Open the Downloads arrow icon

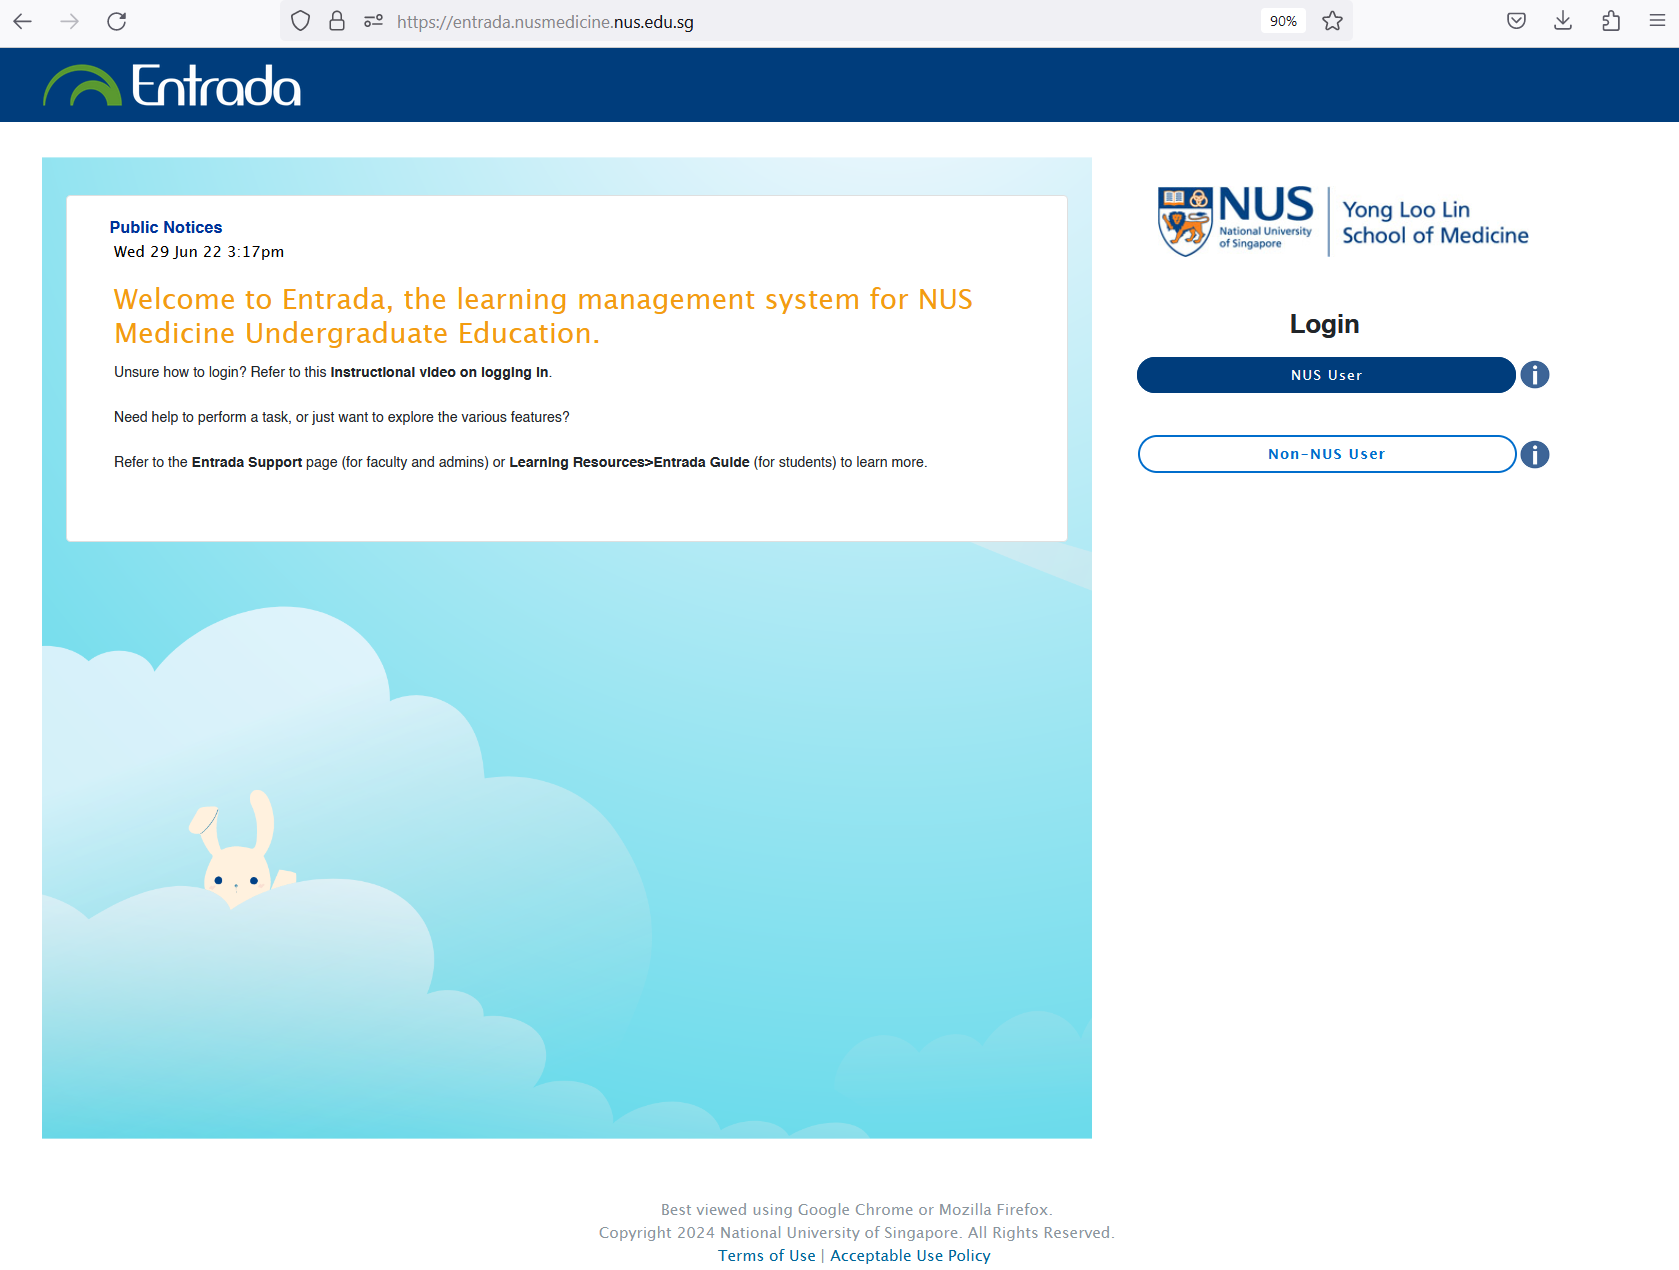point(1563,21)
